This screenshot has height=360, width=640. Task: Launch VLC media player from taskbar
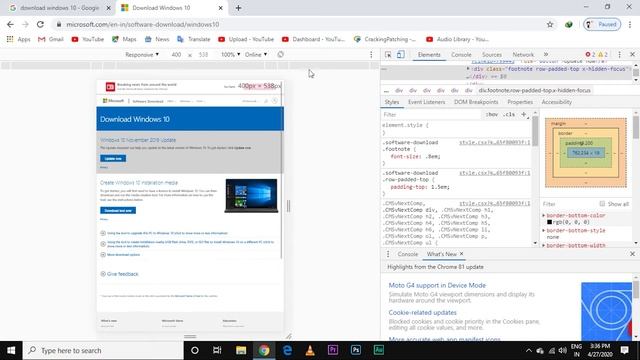tap(310, 350)
